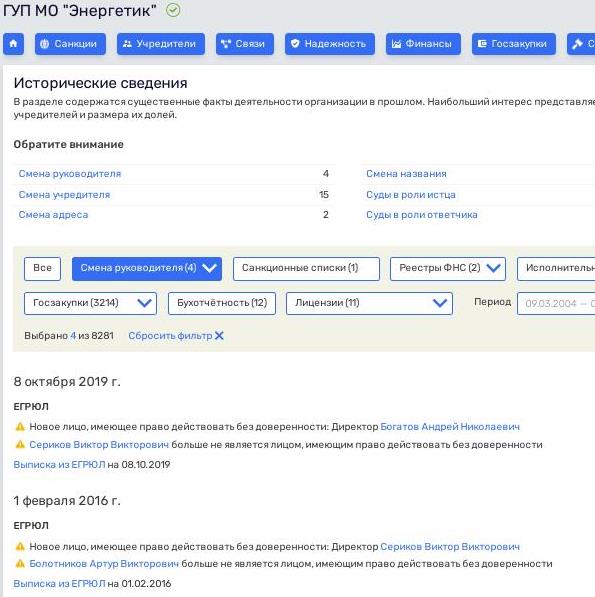Click the count 4 next to Смена руководителя
Screen dimensions: 595x597
[326, 174]
